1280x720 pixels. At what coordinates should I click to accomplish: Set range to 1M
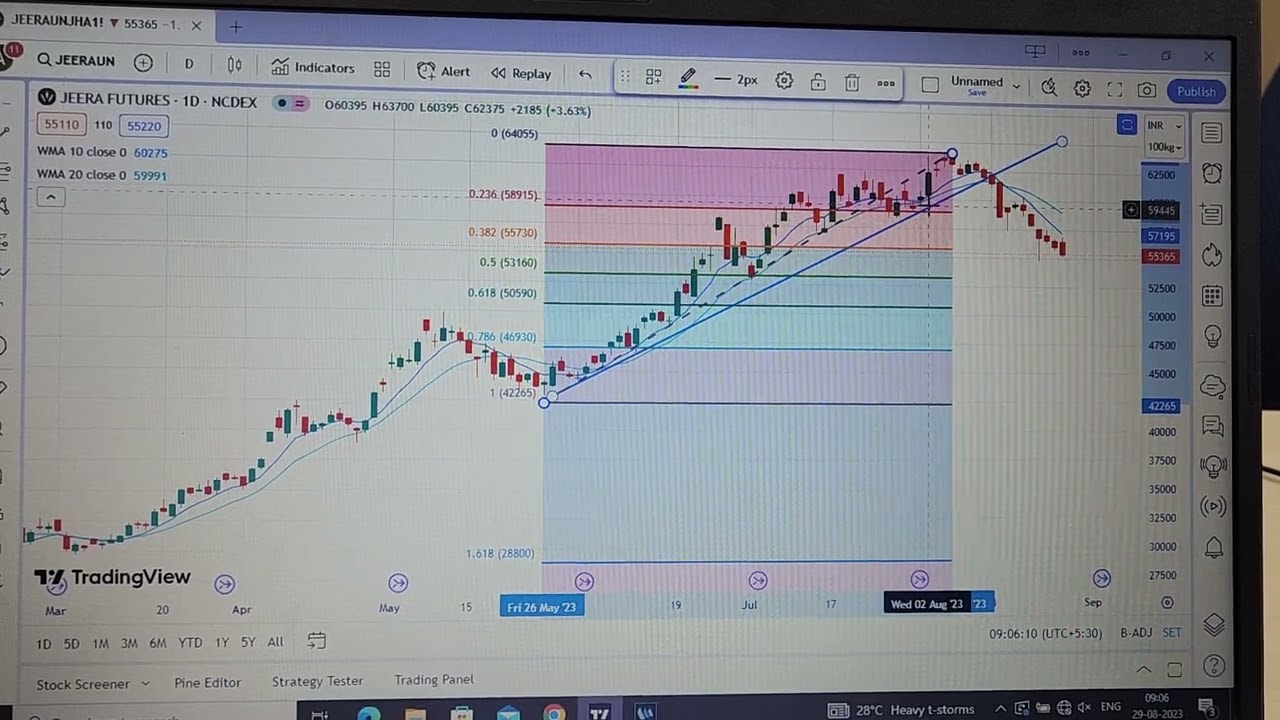101,643
